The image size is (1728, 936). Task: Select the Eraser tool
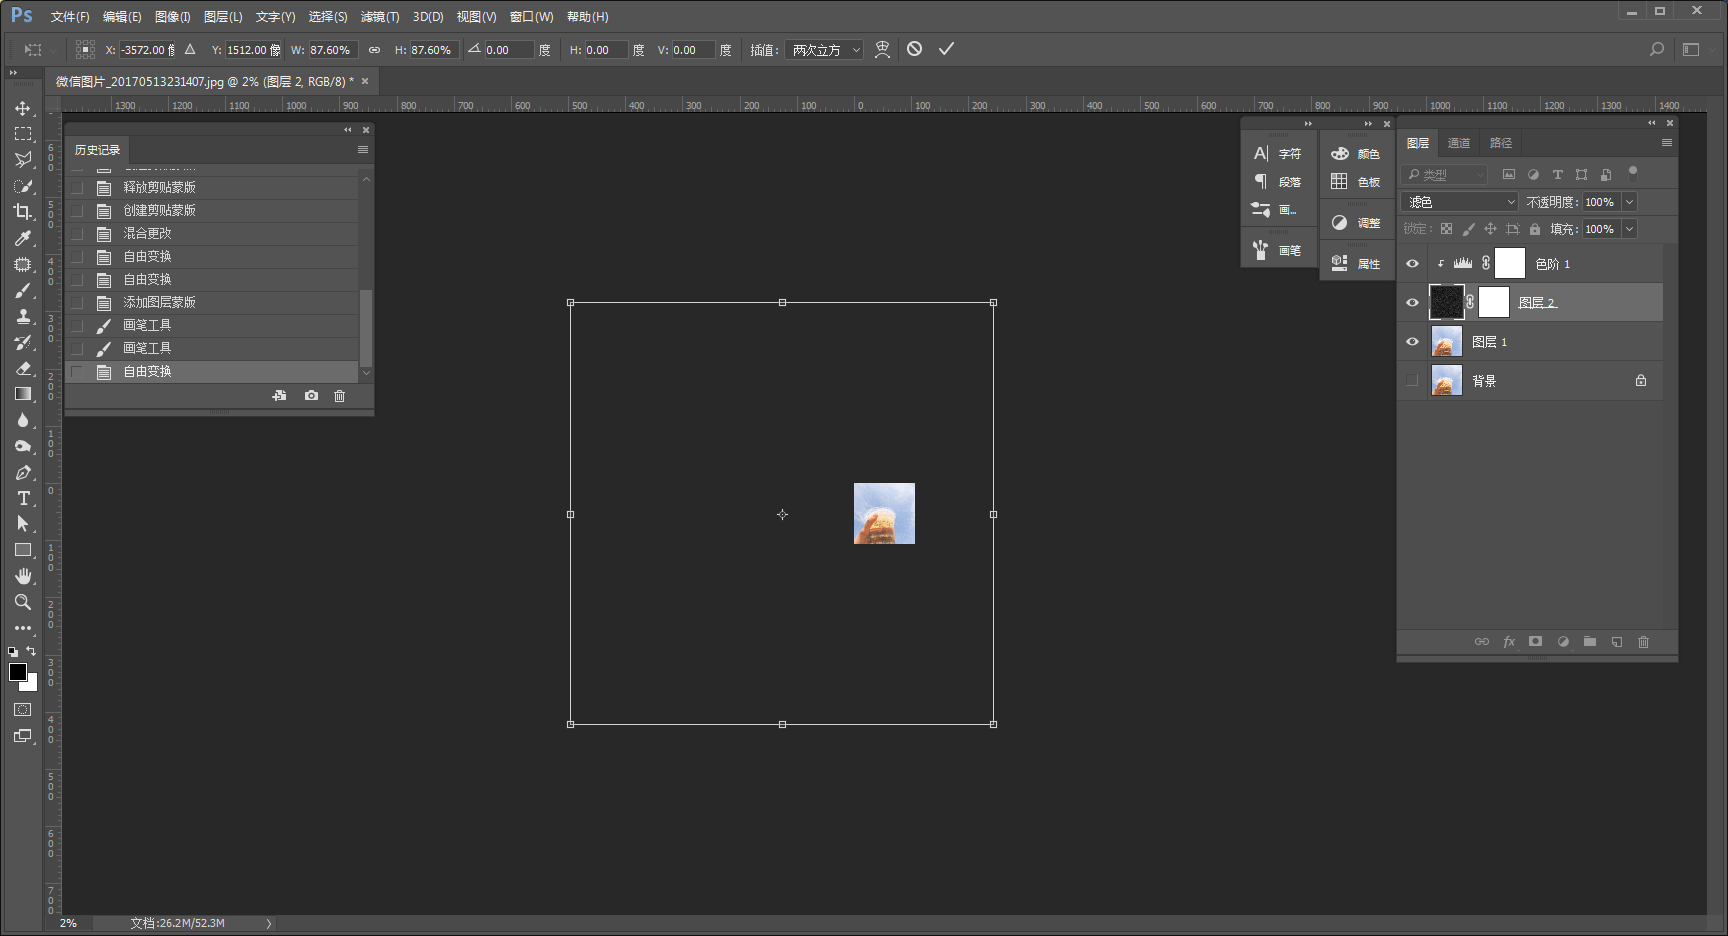click(x=22, y=368)
